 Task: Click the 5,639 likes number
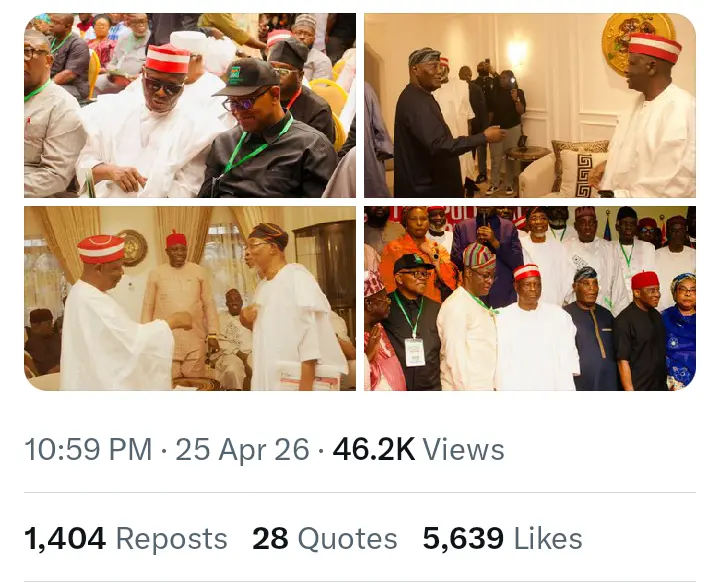click(463, 539)
